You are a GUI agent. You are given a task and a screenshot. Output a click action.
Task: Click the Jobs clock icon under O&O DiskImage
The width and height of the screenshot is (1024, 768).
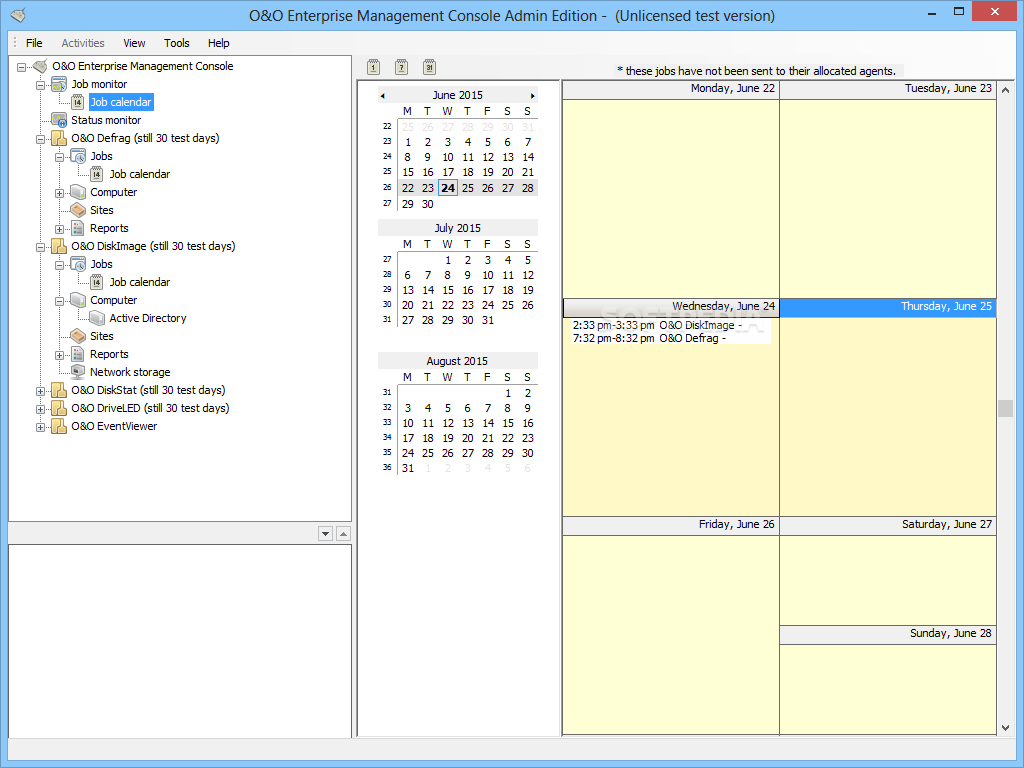coord(78,264)
